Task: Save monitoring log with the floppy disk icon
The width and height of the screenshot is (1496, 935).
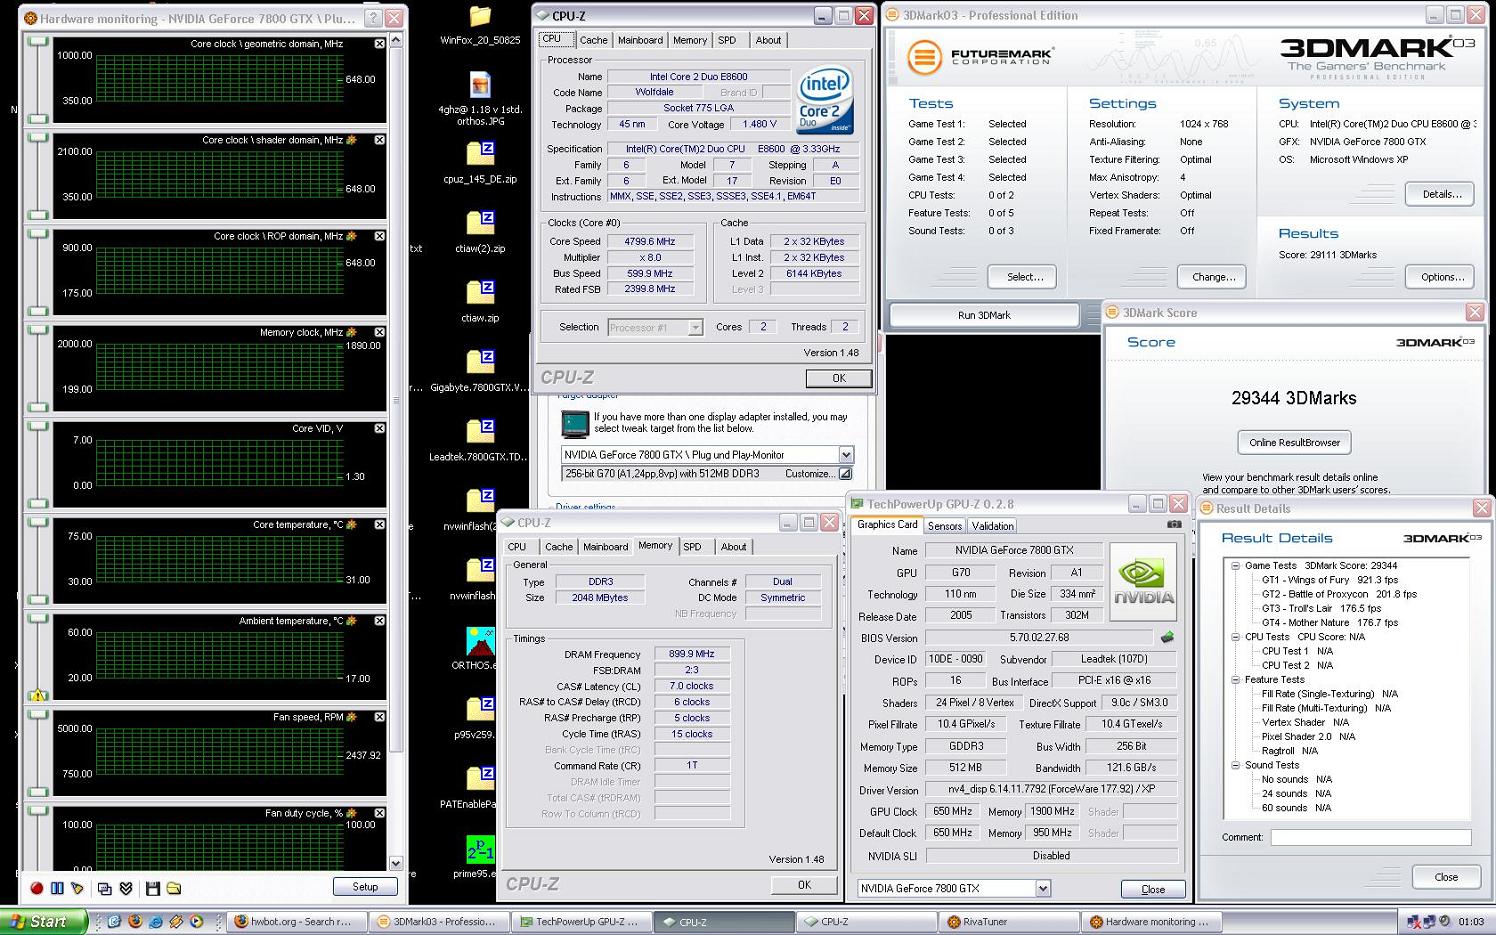Action: pos(153,888)
